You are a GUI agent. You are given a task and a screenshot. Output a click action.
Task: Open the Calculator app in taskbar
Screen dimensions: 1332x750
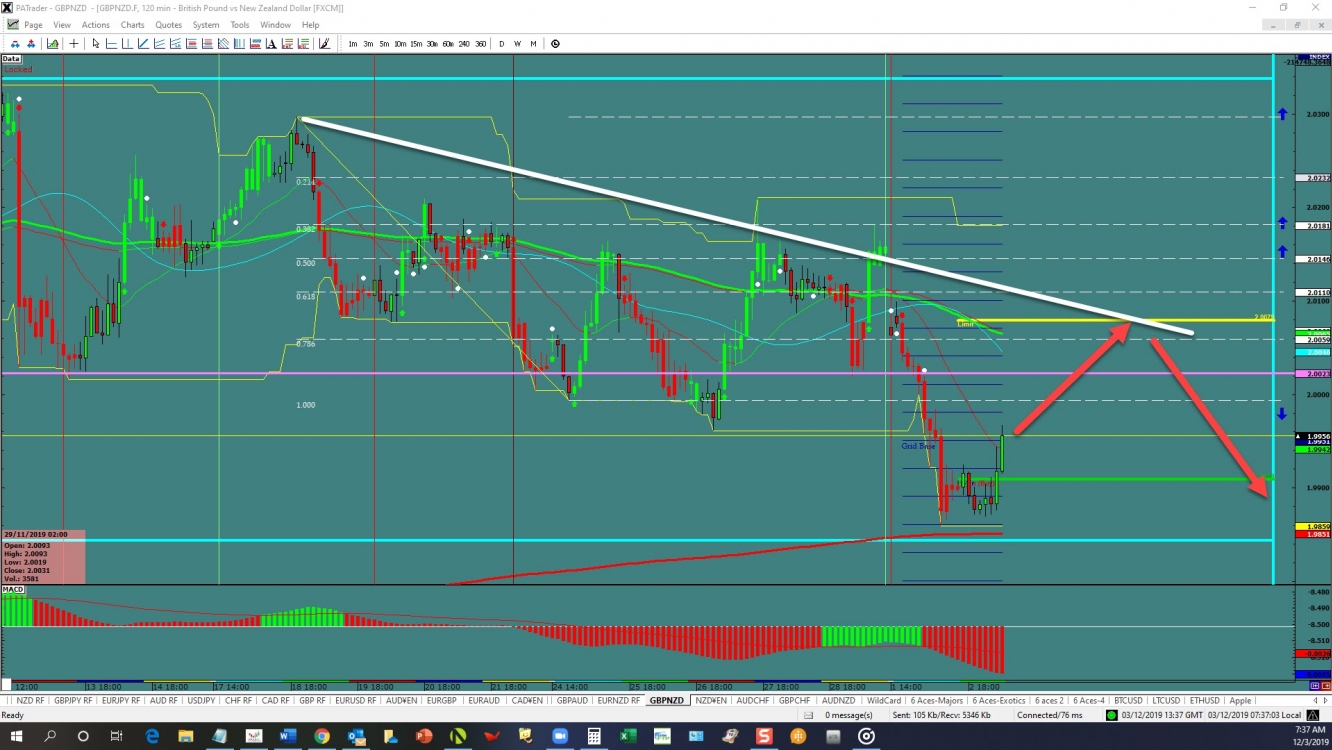tap(593, 736)
